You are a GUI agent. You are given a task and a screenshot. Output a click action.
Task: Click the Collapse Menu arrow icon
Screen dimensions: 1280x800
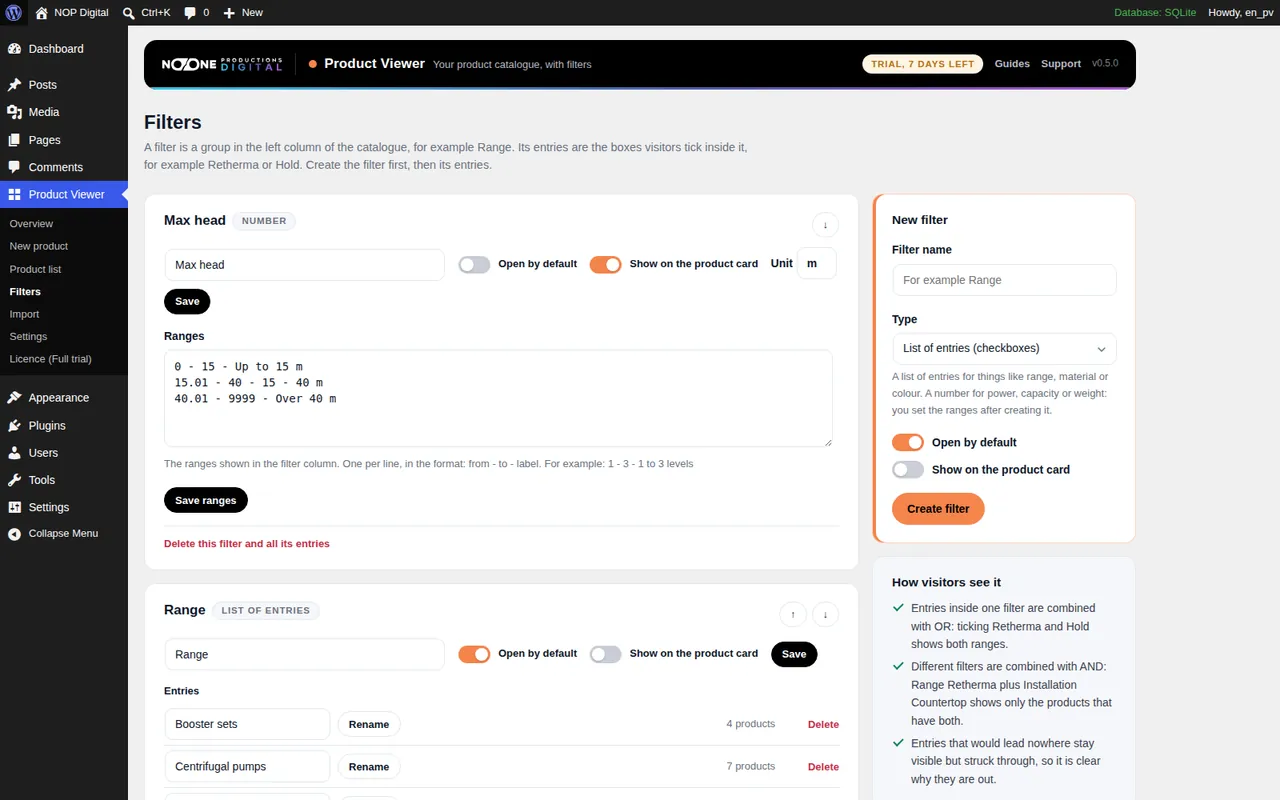click(14, 534)
